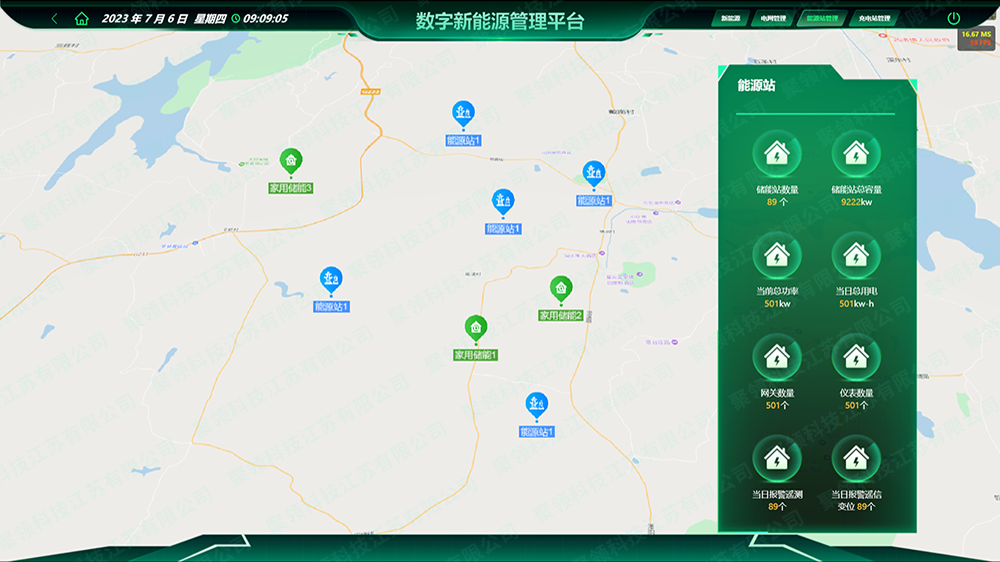Click the 仪表数量 house icon
The height and width of the screenshot is (562, 1000).
(856, 357)
